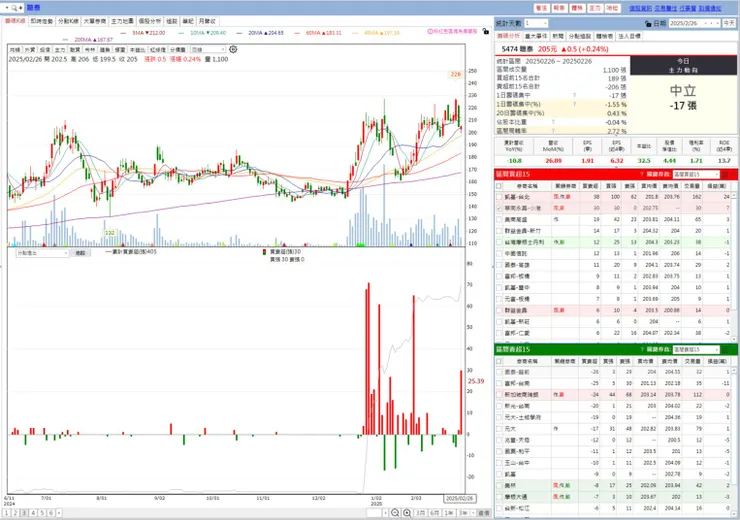Click help icon next to 區間周轉率
This screenshot has width=740, height=520.
[x=553, y=131]
